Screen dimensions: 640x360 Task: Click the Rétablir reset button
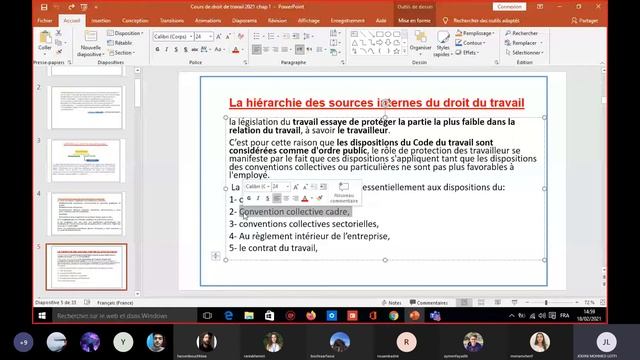tap(120, 43)
